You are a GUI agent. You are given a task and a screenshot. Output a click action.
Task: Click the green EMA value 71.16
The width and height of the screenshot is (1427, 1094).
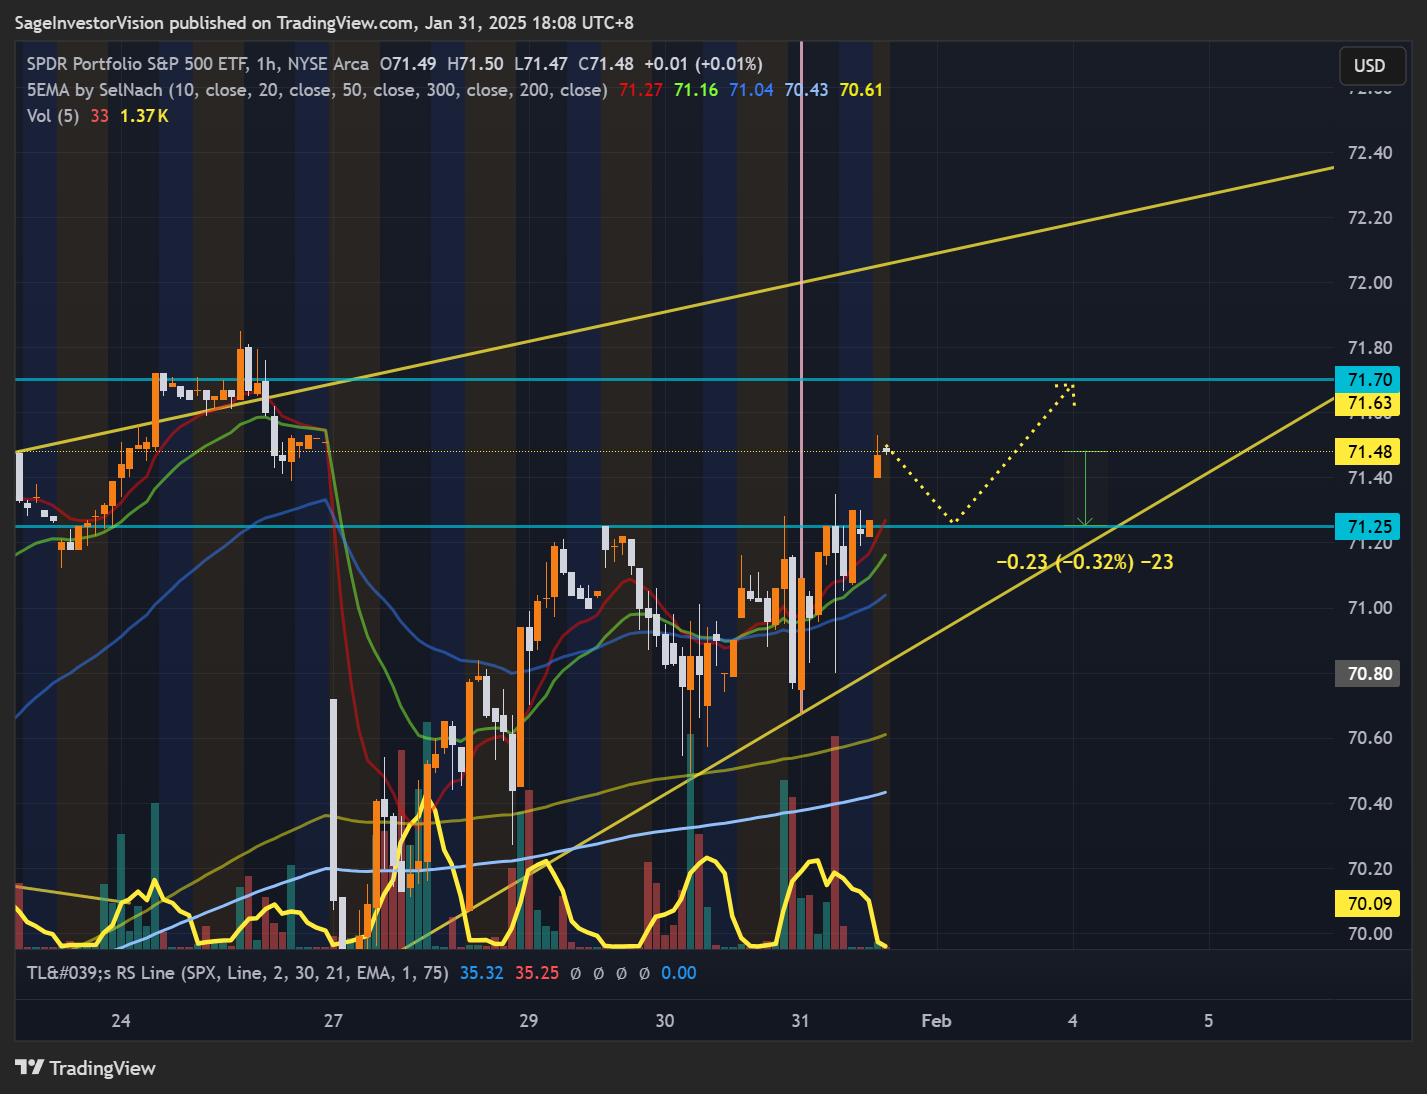click(x=696, y=90)
